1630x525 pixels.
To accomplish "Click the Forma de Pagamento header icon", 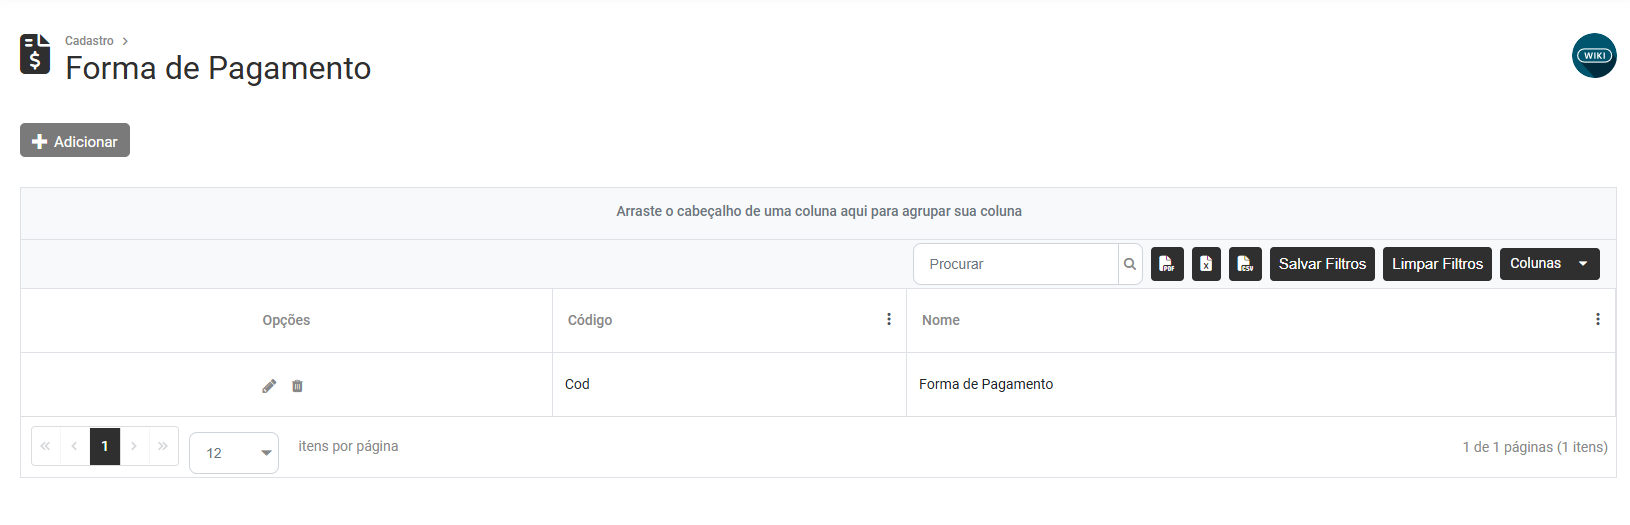I will (35, 54).
